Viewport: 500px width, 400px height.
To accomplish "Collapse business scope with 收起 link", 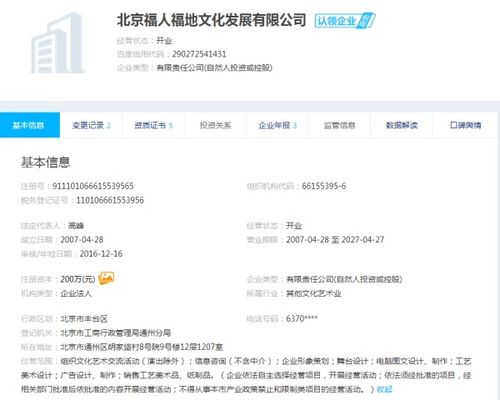I will tap(384, 389).
